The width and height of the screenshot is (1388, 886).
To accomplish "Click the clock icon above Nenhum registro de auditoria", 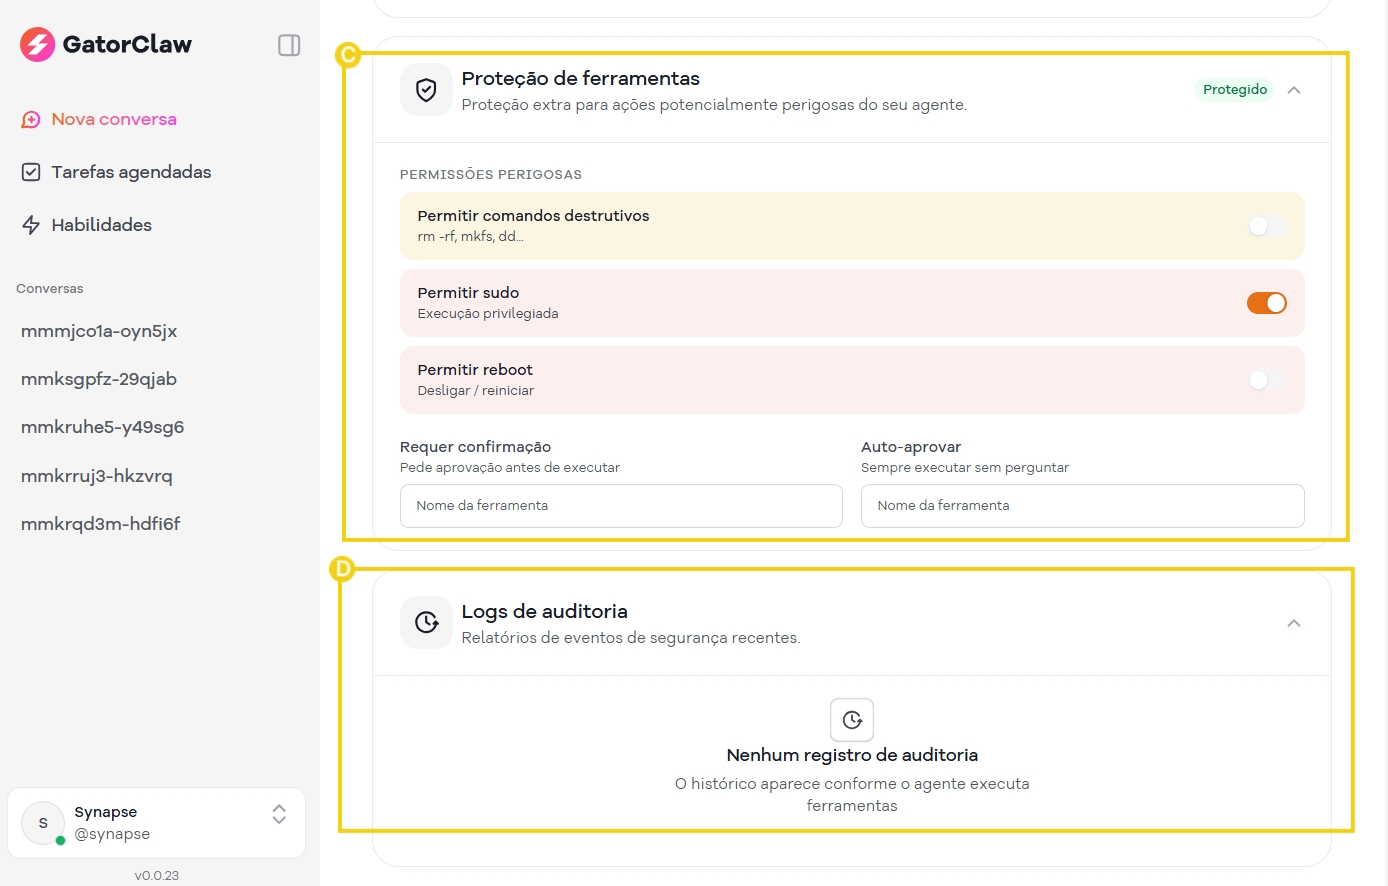I will (x=851, y=719).
